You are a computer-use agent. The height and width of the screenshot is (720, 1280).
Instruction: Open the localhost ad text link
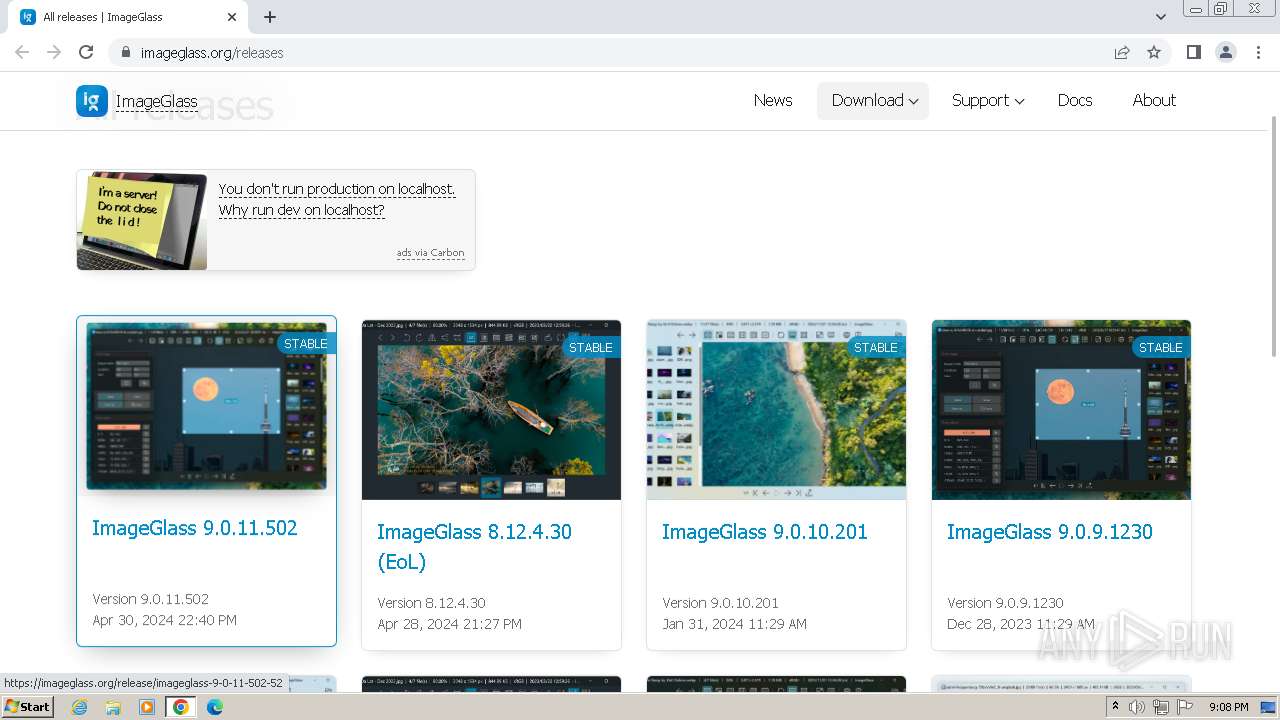coord(337,199)
